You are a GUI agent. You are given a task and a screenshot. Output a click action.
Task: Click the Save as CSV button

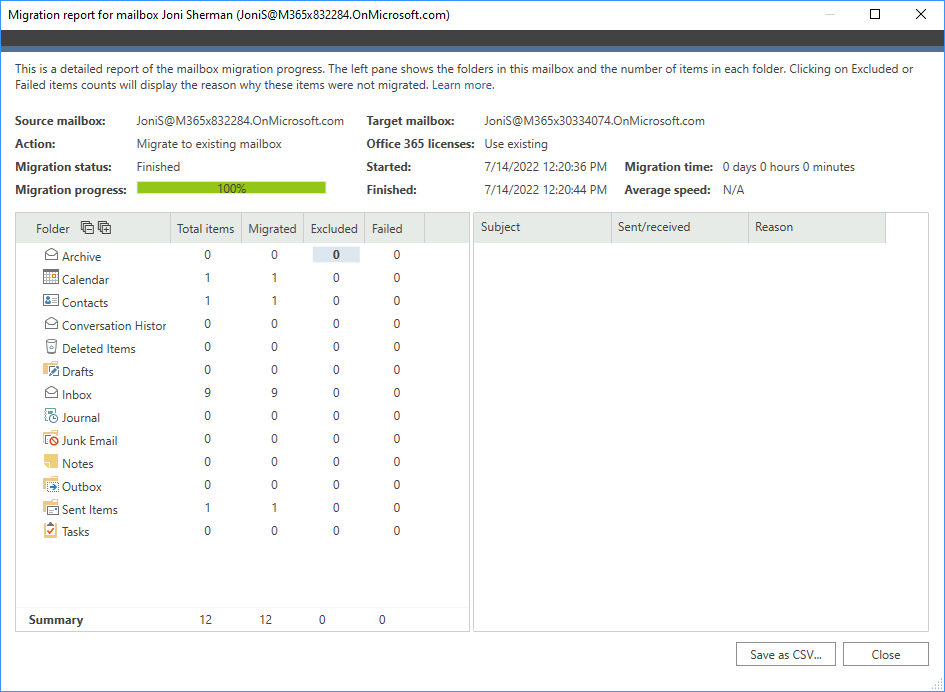tap(786, 655)
